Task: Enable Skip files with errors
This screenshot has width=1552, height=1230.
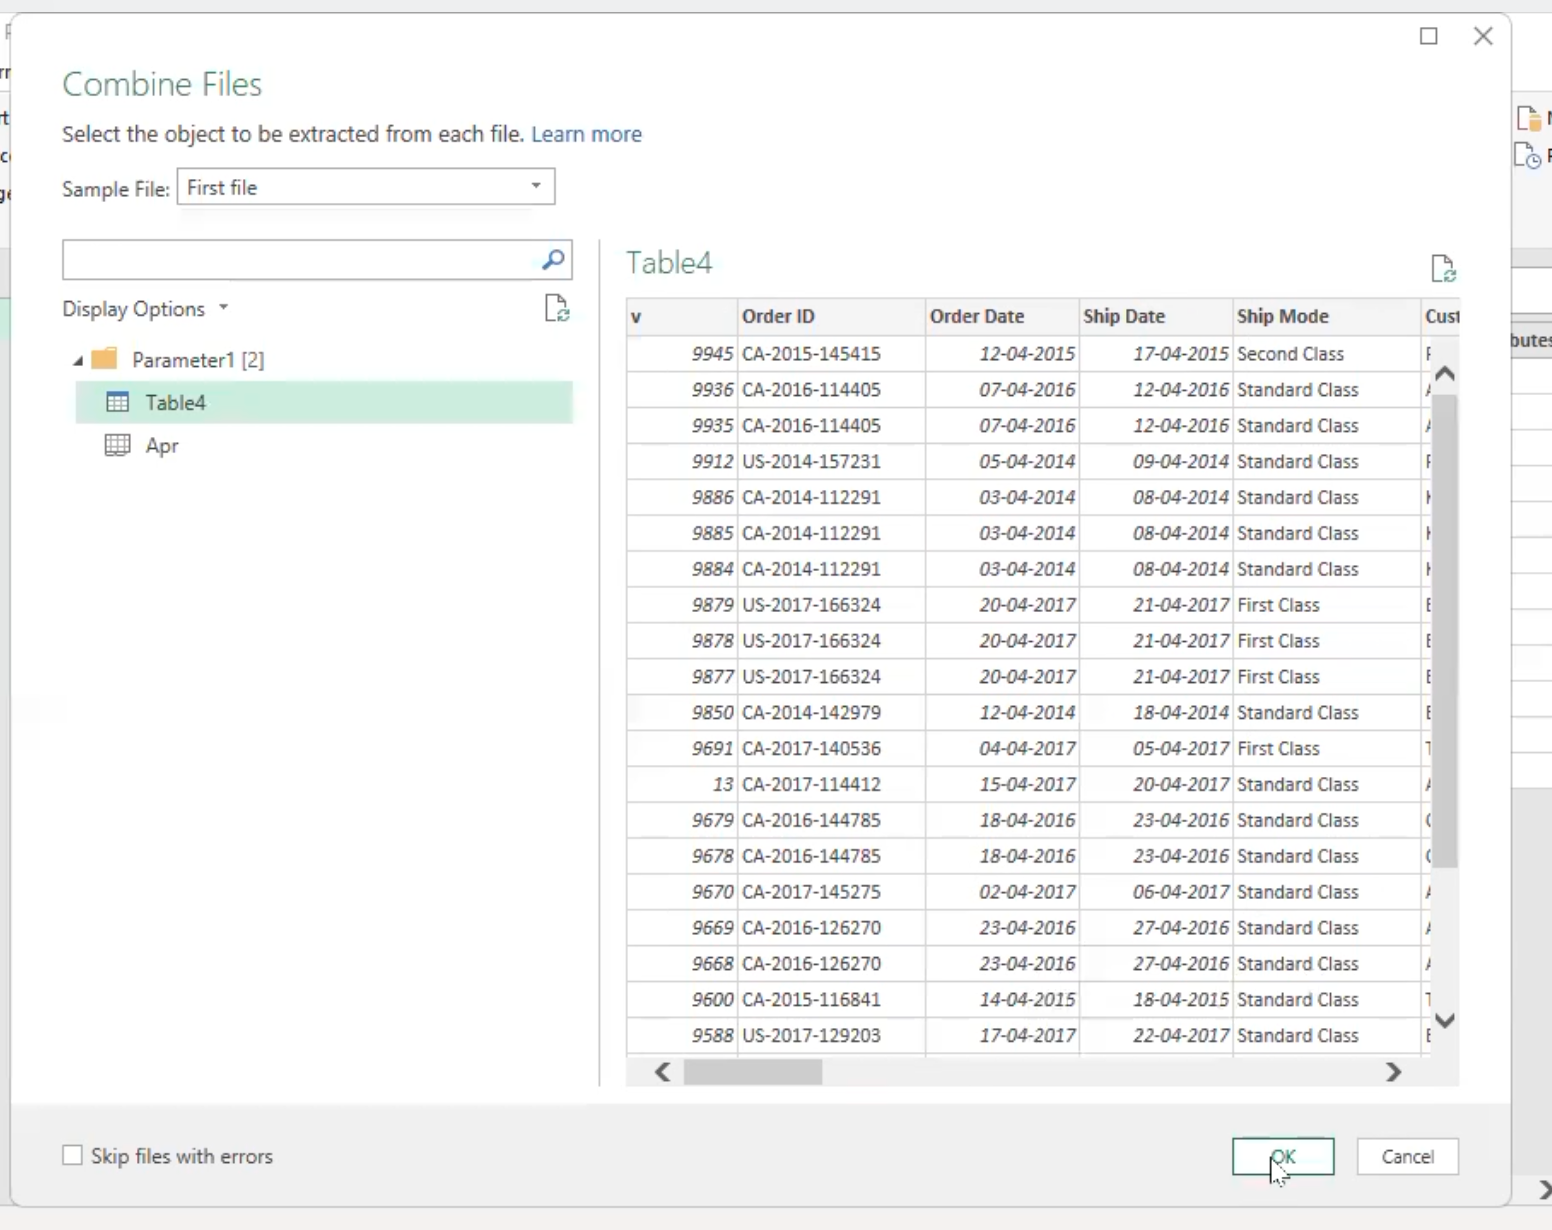Action: pos(71,1155)
